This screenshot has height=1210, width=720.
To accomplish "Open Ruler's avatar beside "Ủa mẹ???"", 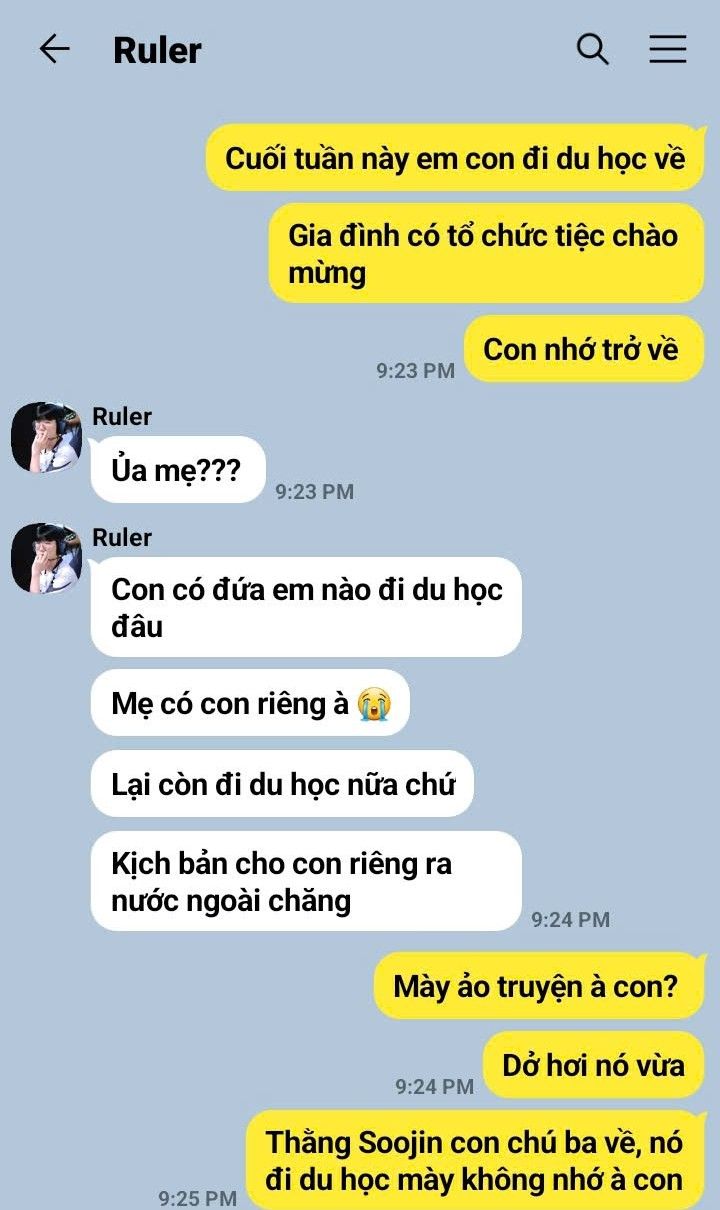I will [x=46, y=437].
